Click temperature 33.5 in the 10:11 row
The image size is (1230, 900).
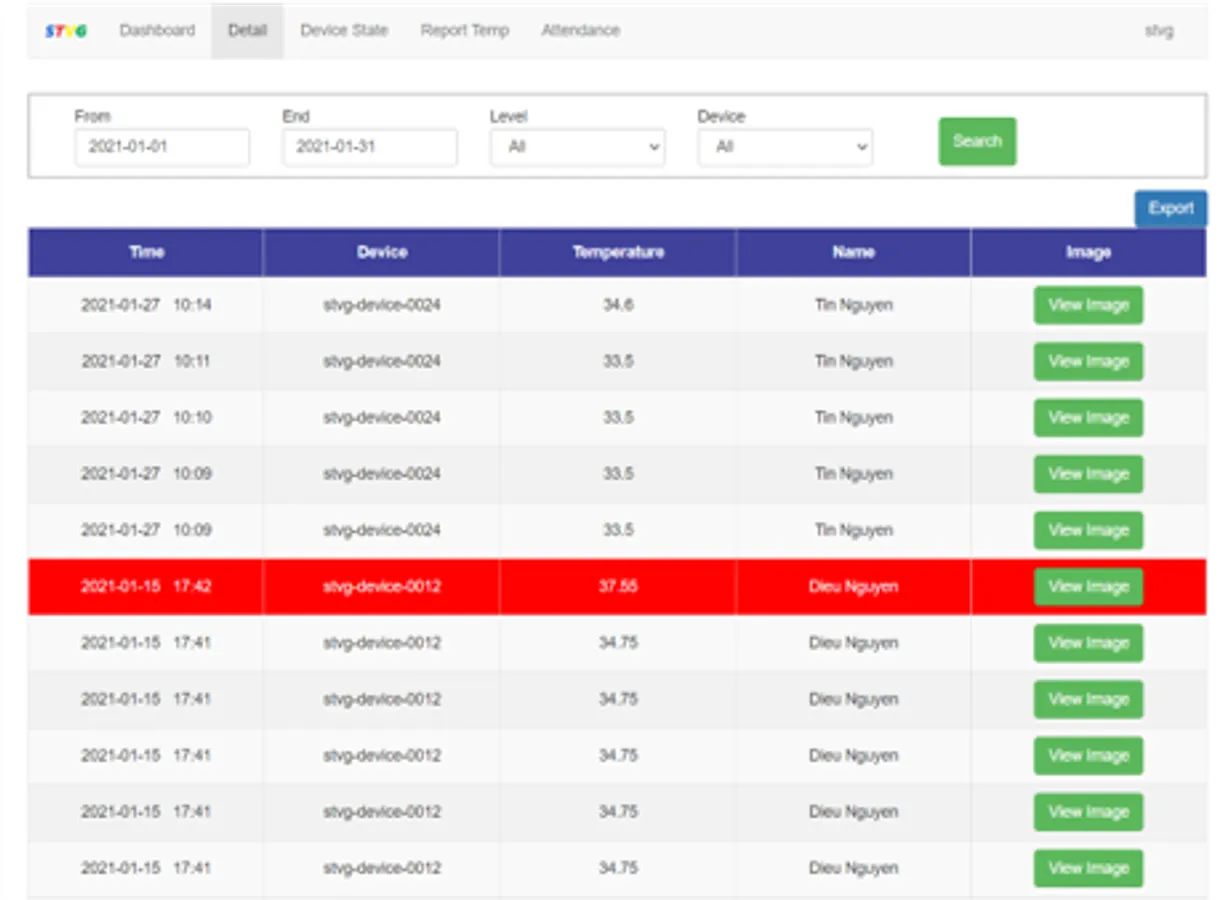[x=618, y=361]
